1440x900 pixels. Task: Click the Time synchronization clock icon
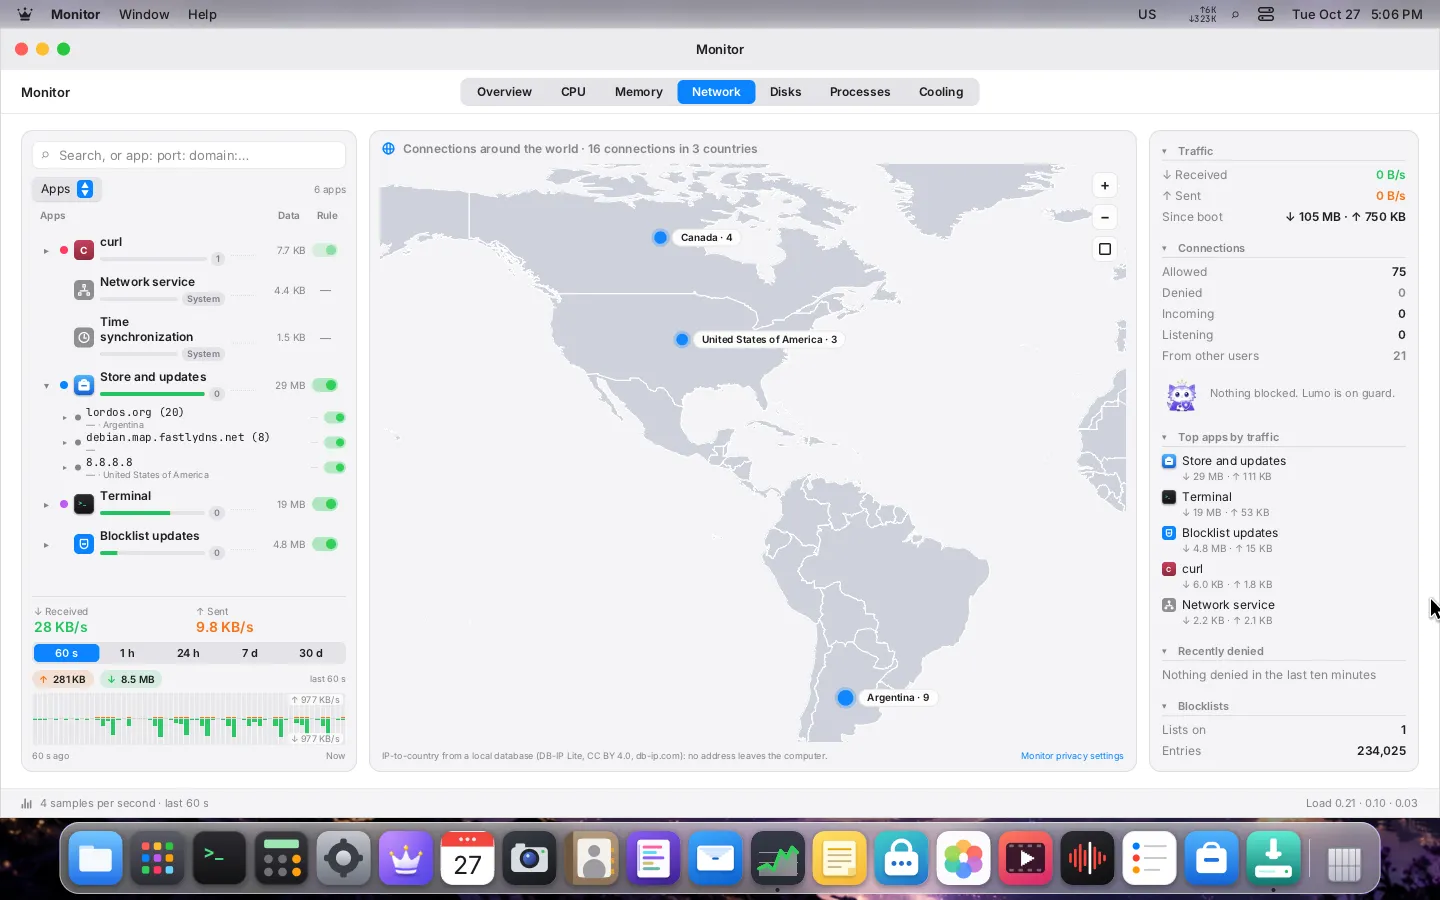tap(84, 337)
